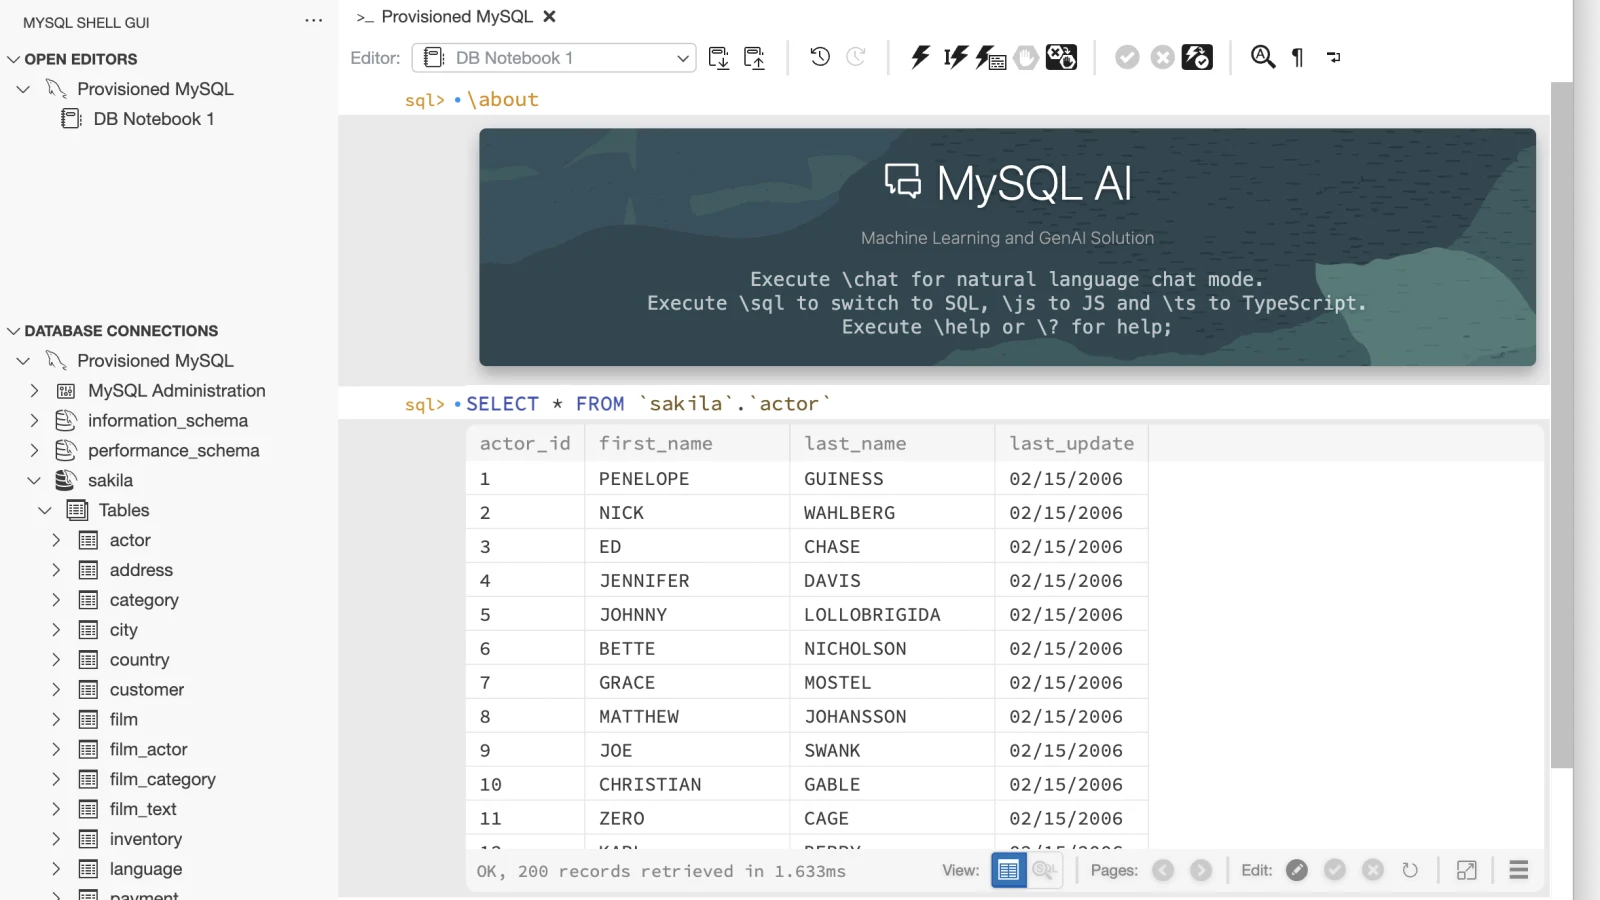Expand the actor table node
Screen dimensions: 1600x900
56,540
